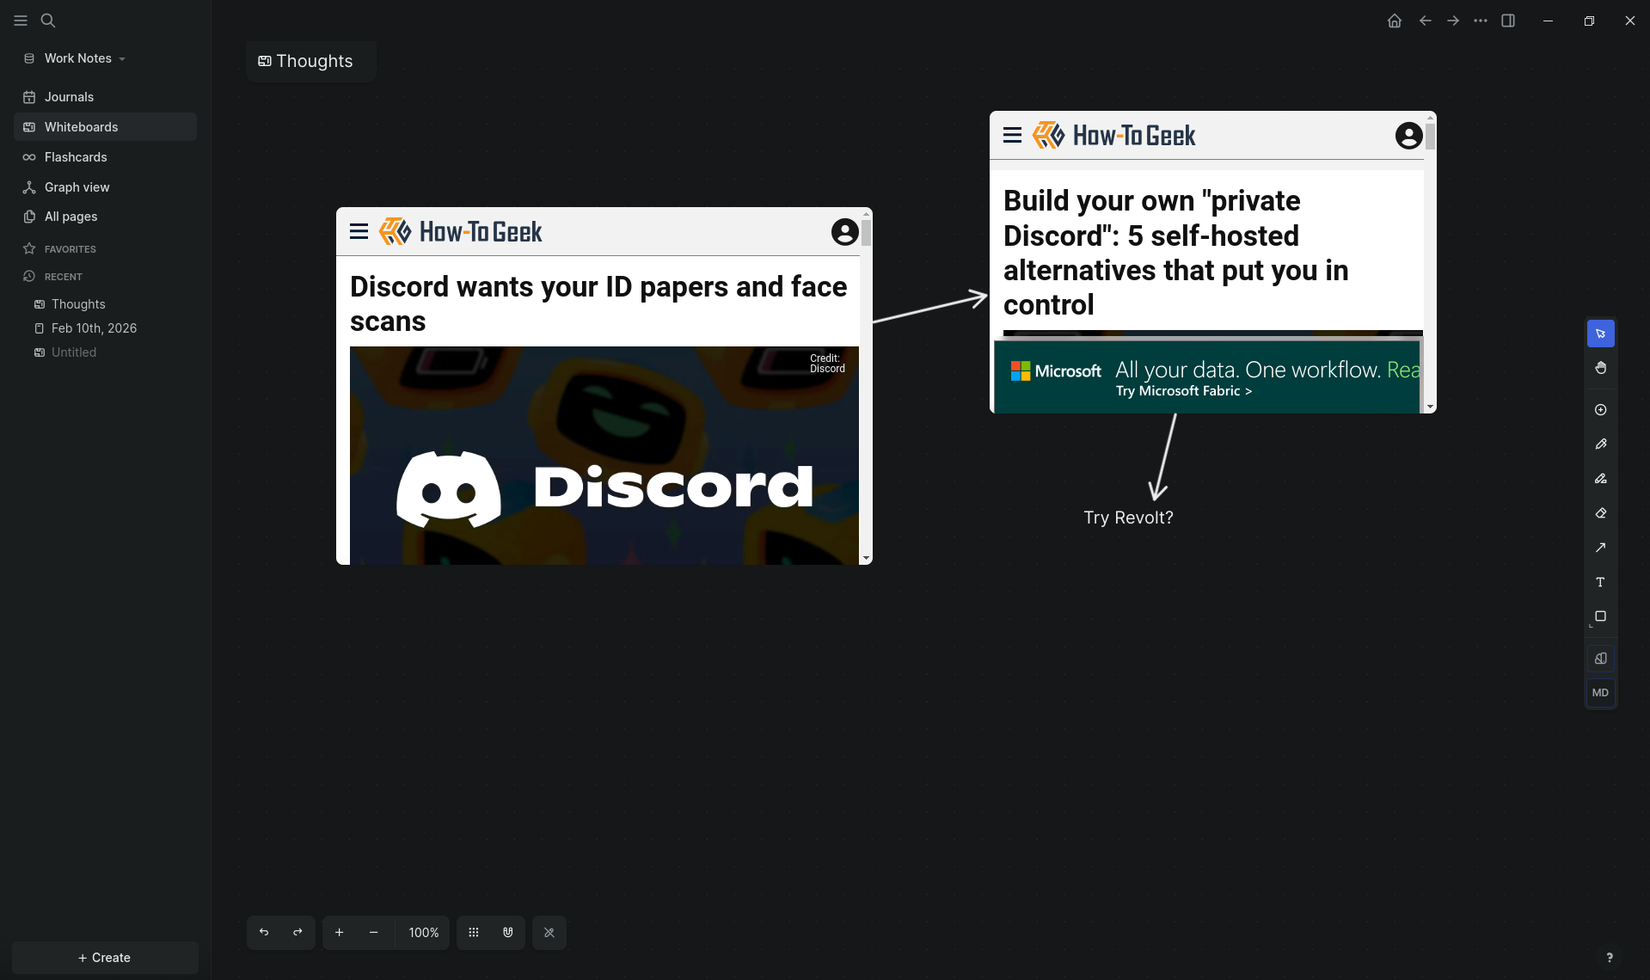Image resolution: width=1650 pixels, height=980 pixels.
Task: Toggle the right sidebar panel
Action: [1508, 21]
